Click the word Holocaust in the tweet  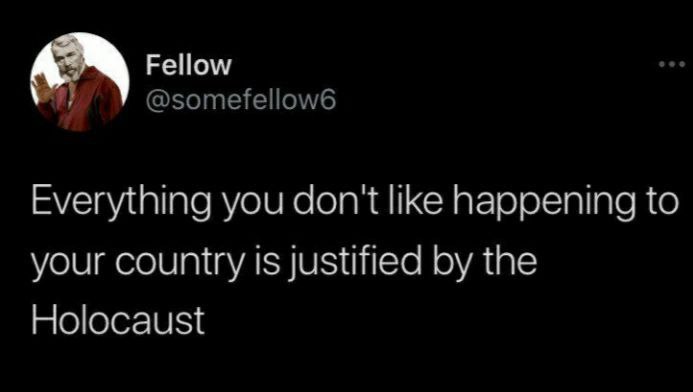tap(118, 320)
